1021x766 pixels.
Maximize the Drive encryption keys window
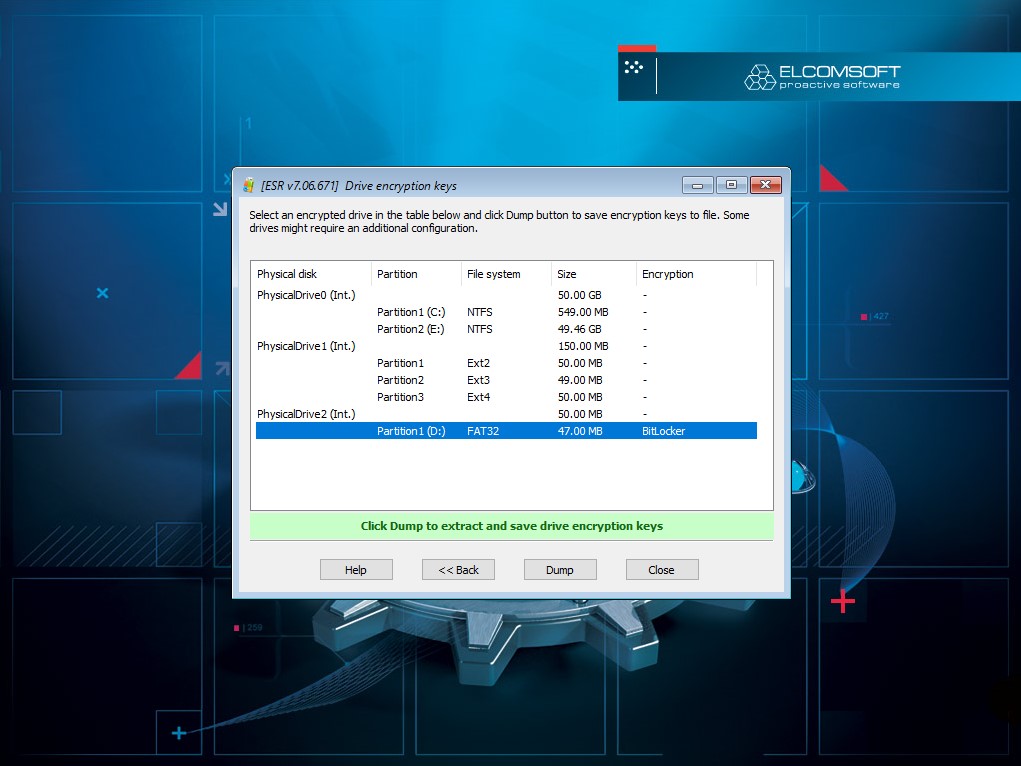click(x=731, y=185)
